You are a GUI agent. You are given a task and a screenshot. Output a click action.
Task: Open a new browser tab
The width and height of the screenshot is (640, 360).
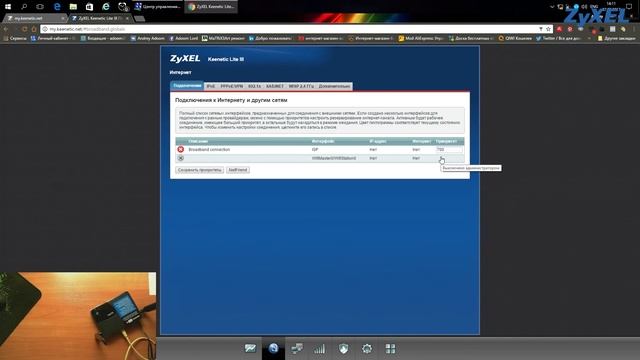click(139, 18)
